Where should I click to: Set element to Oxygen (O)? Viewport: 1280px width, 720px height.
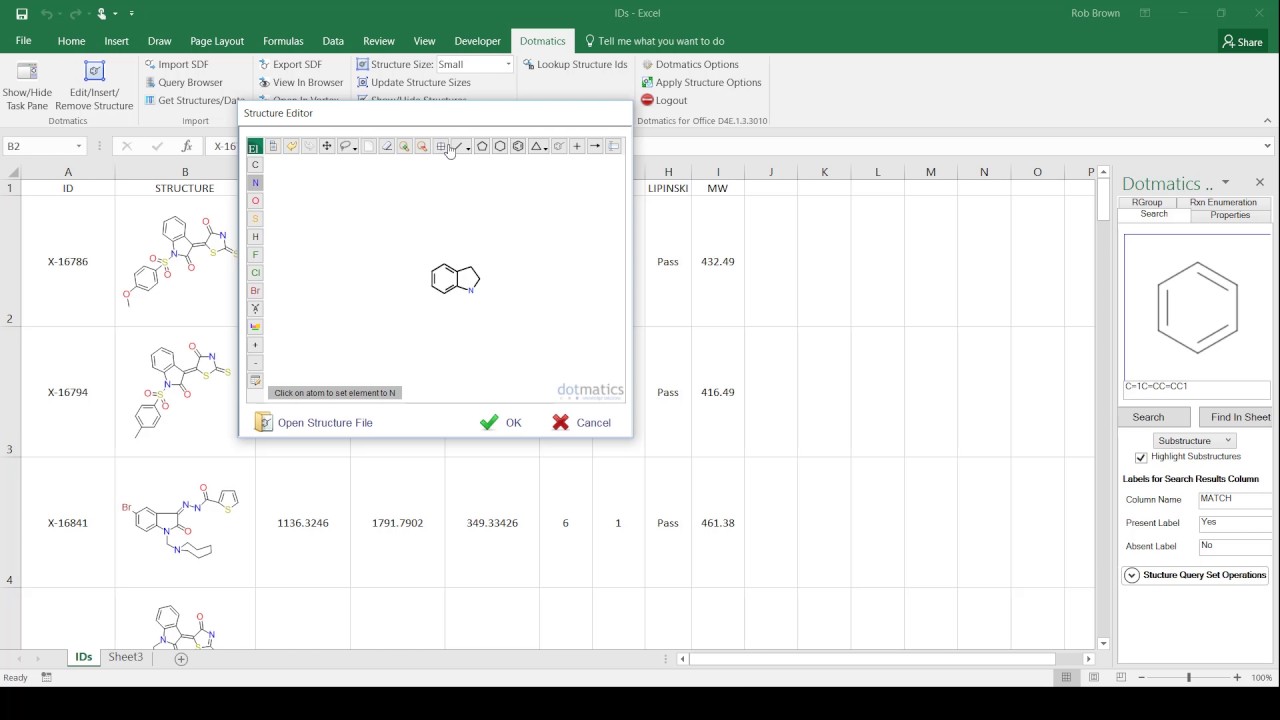[255, 201]
